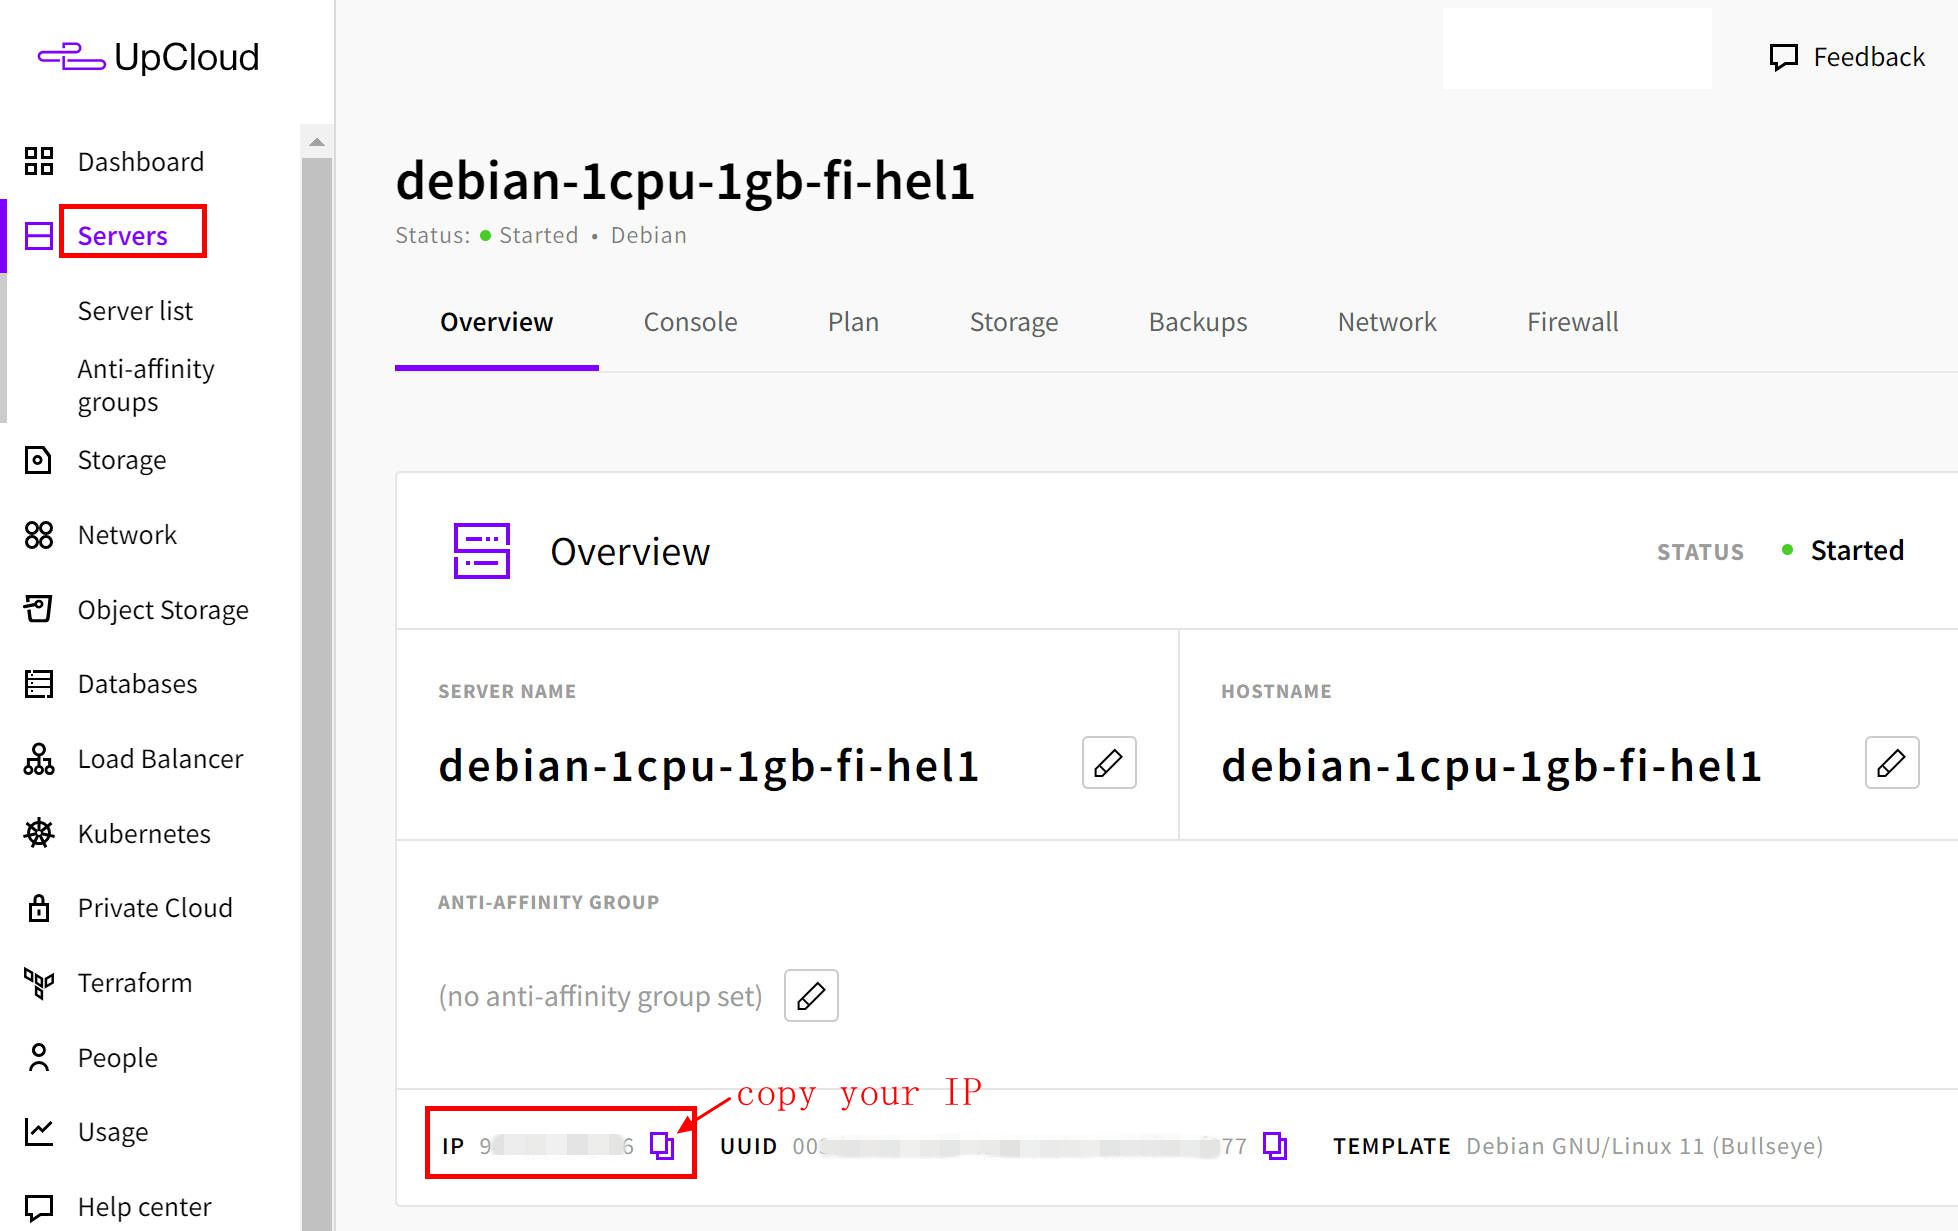The height and width of the screenshot is (1231, 1958).
Task: Go to Server list
Action: click(135, 311)
